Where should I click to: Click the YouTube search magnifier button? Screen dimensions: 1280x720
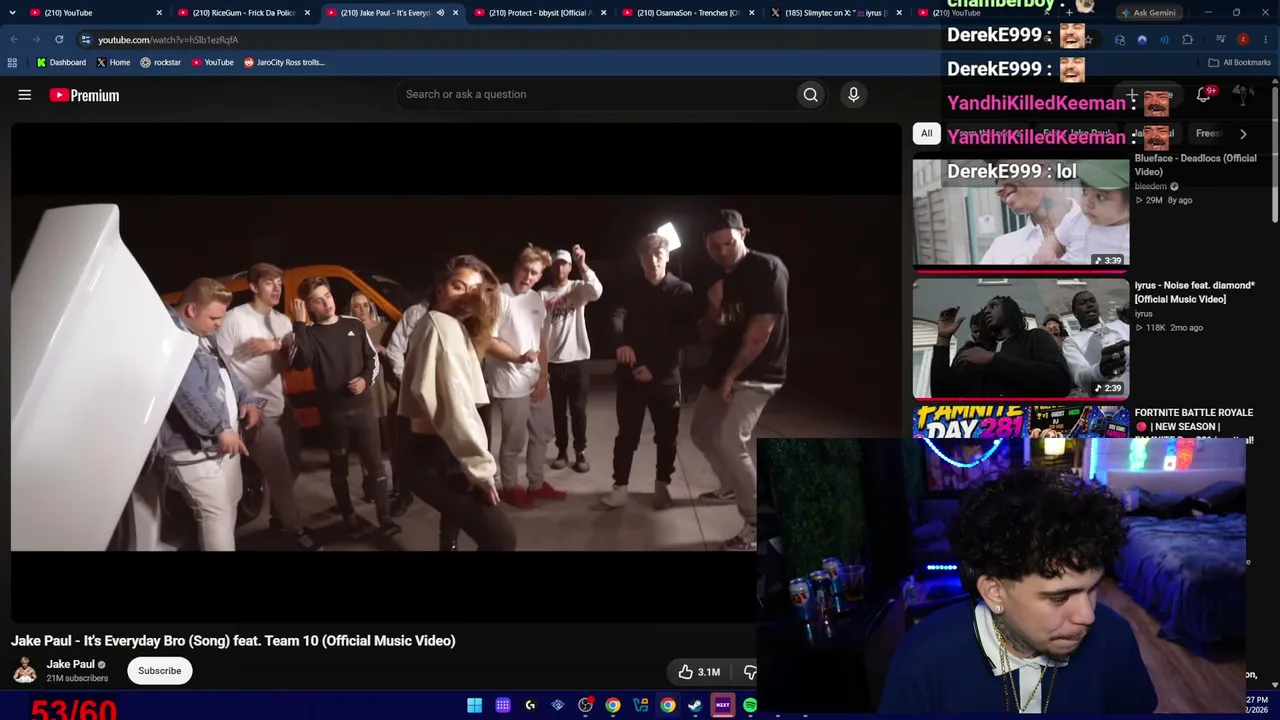811,94
